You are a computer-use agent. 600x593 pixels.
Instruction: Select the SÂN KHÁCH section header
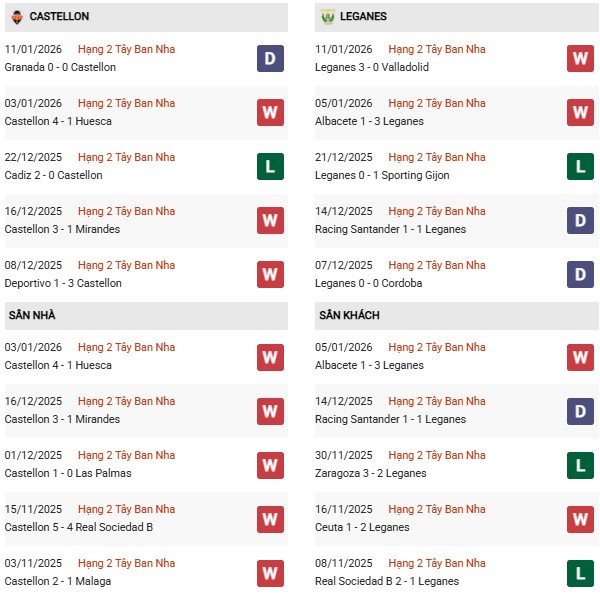click(349, 316)
